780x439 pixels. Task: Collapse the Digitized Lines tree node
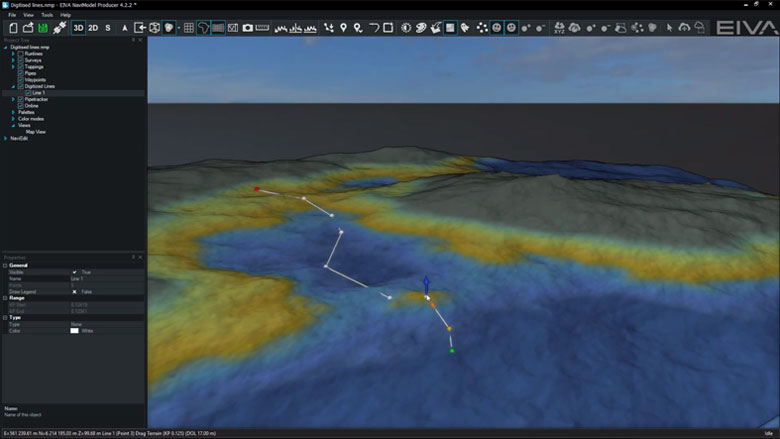[x=13, y=86]
